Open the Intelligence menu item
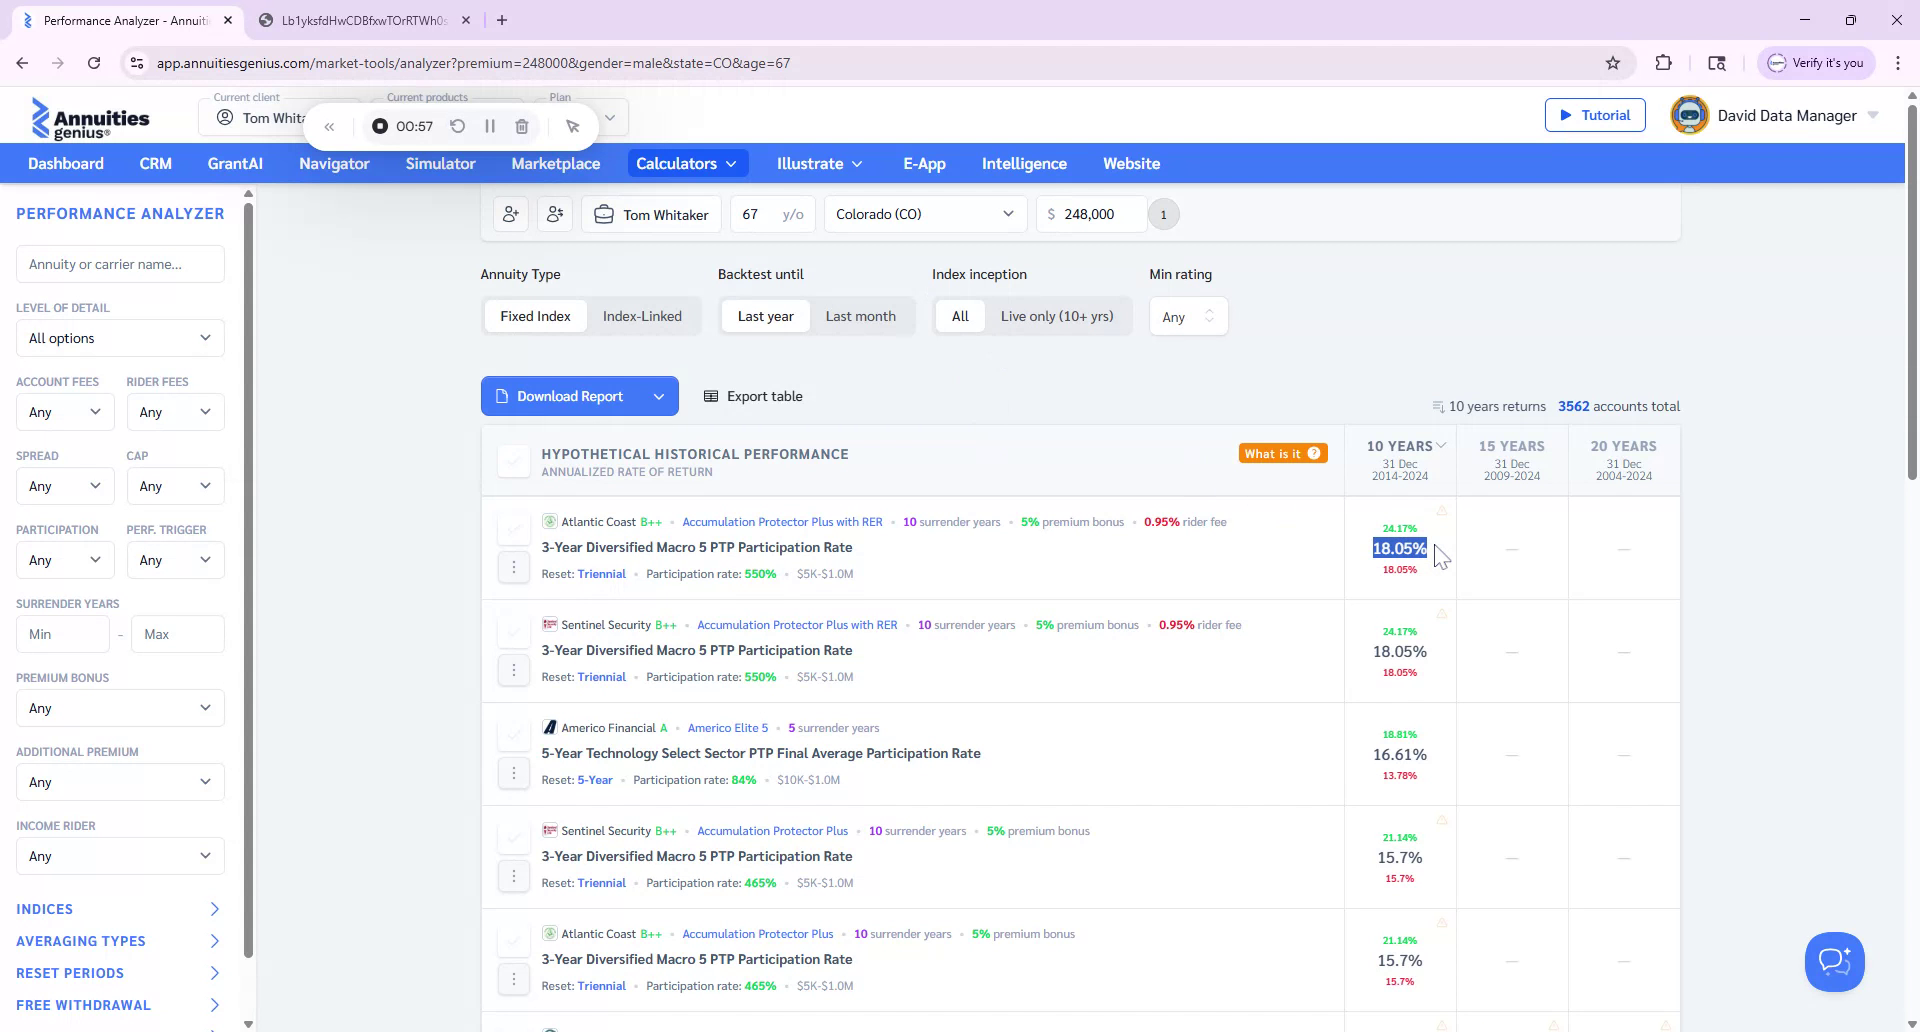1920x1032 pixels. pyautogui.click(x=1023, y=163)
